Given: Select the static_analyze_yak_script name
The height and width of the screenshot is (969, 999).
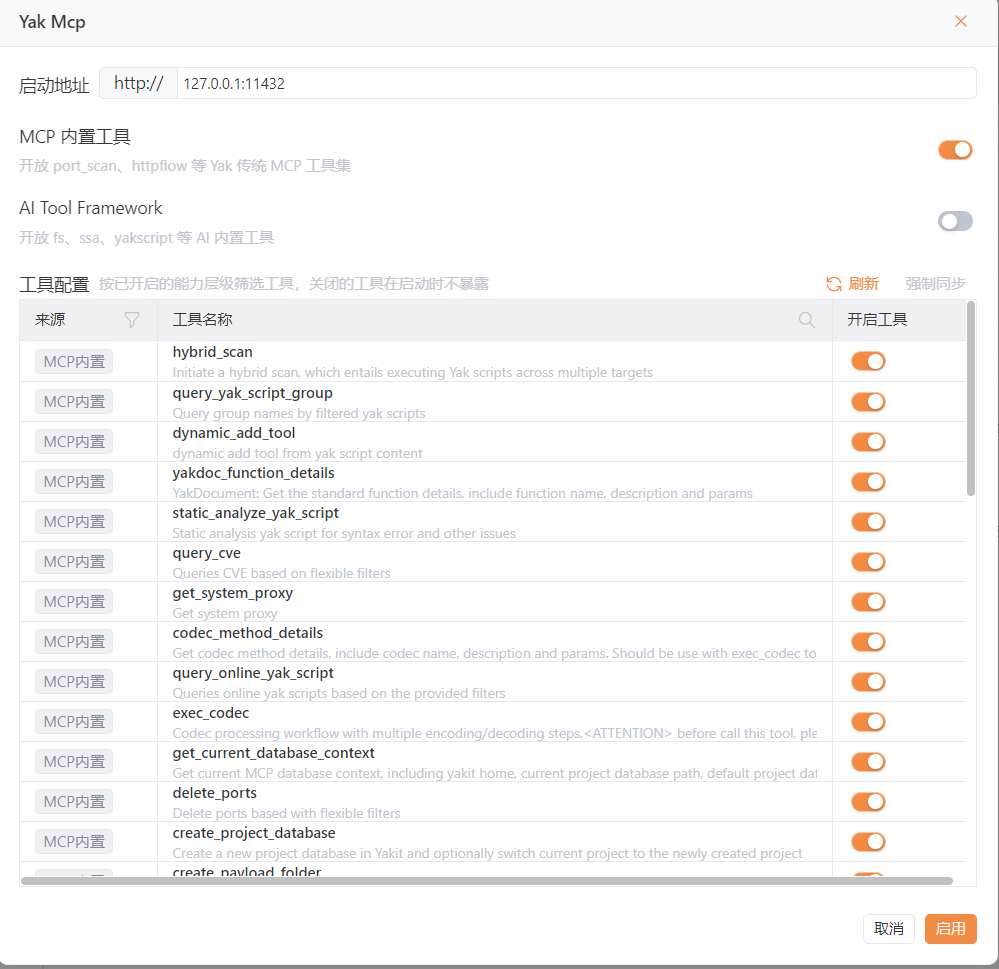Looking at the screenshot, I should point(255,513).
